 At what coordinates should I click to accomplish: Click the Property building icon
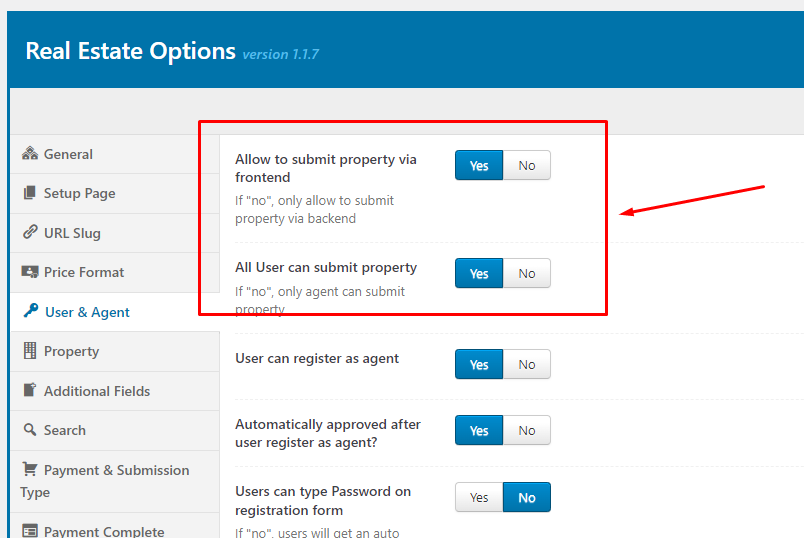coord(30,351)
